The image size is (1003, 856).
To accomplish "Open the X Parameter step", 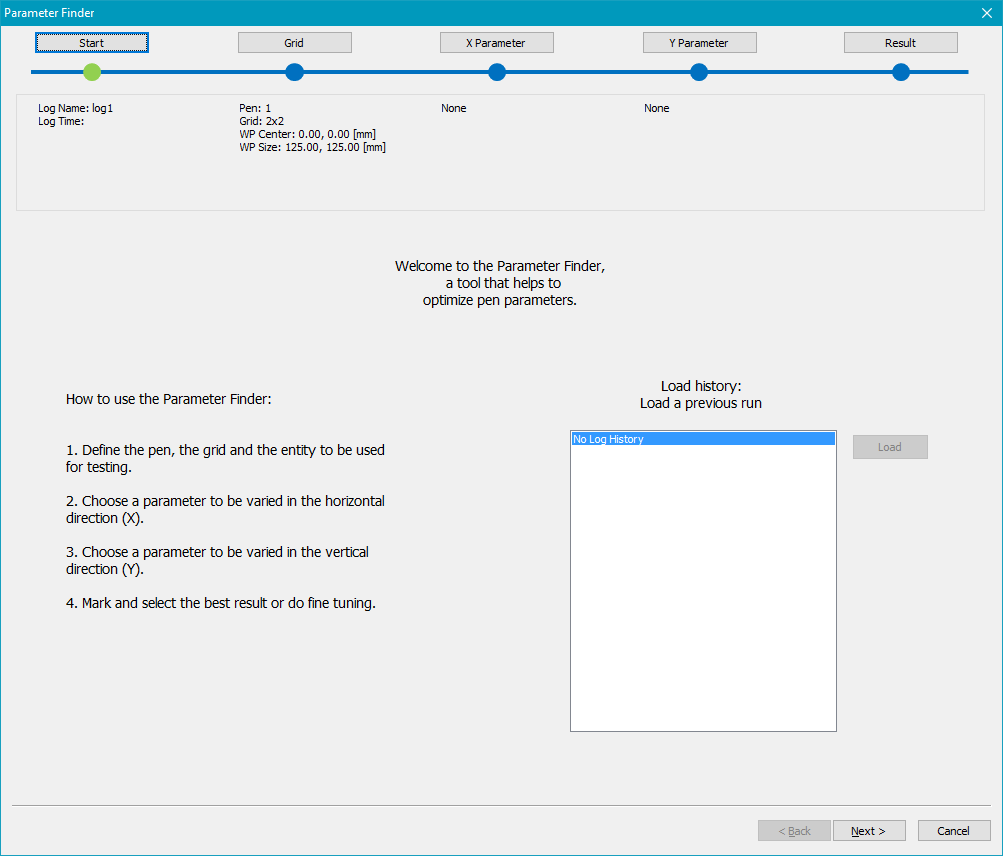I will 496,43.
